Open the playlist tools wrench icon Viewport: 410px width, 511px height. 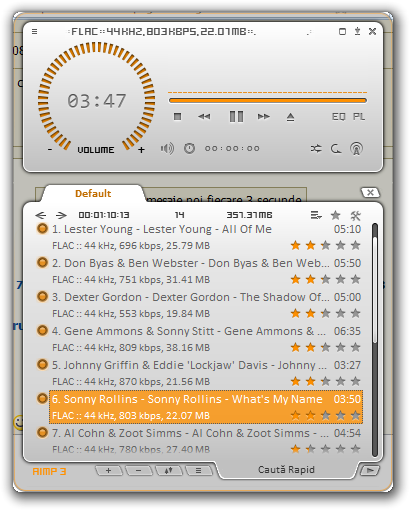pos(356,216)
